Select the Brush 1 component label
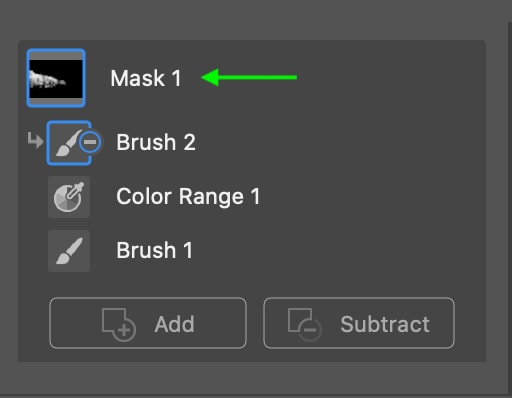The image size is (512, 398). pyautogui.click(x=154, y=250)
